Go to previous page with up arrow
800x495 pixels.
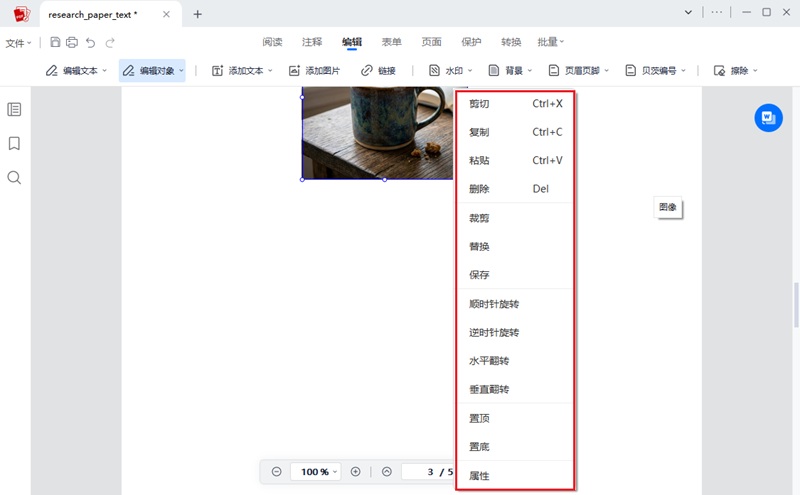coord(387,472)
